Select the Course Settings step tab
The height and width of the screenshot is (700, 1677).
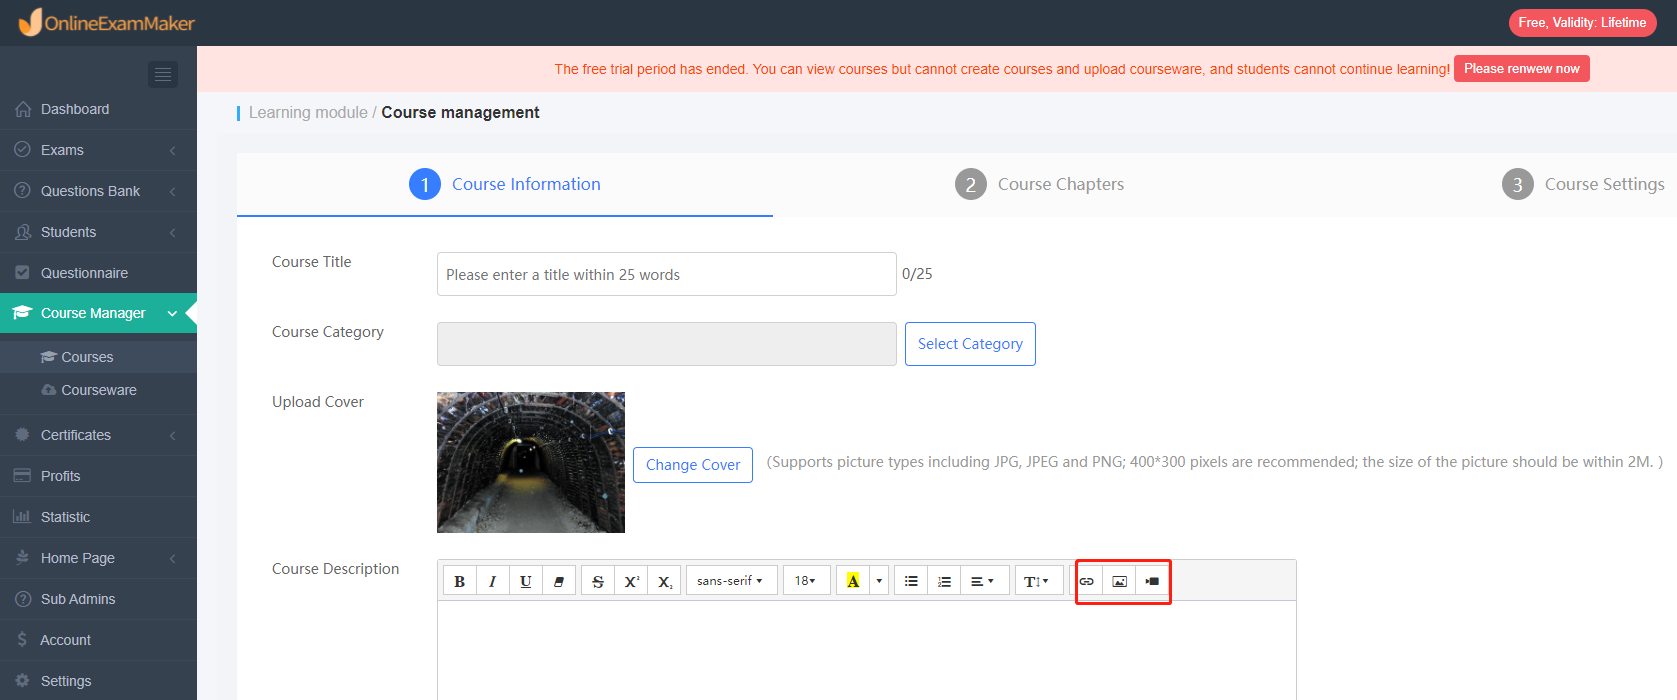1583,184
